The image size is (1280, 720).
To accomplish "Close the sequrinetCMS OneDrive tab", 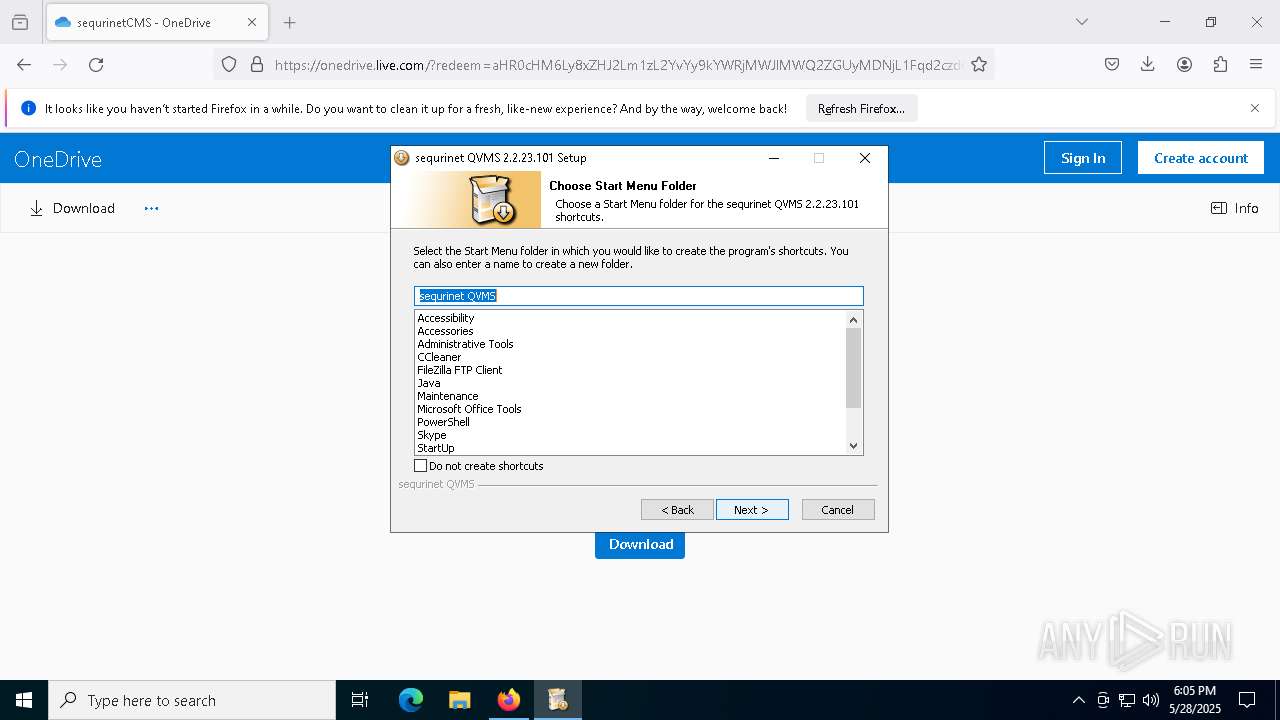I will click(x=252, y=22).
